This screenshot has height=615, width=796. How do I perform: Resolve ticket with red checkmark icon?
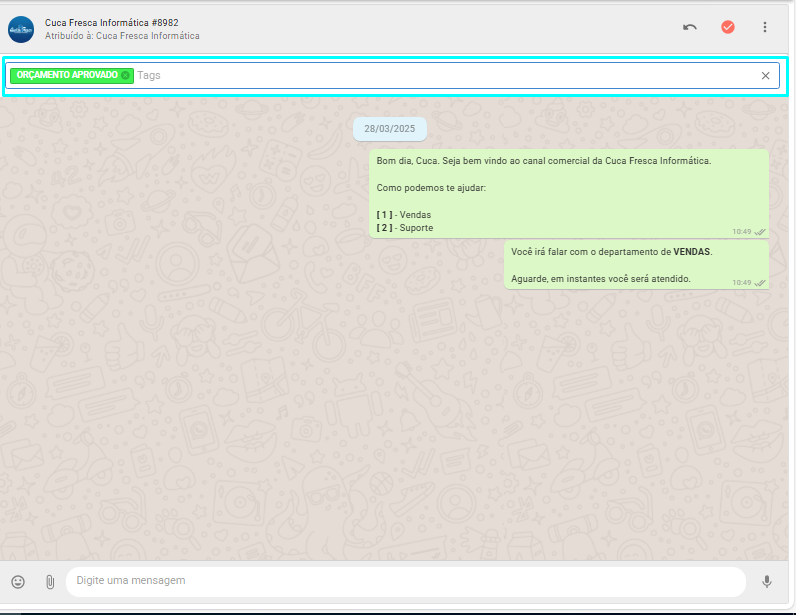(727, 27)
